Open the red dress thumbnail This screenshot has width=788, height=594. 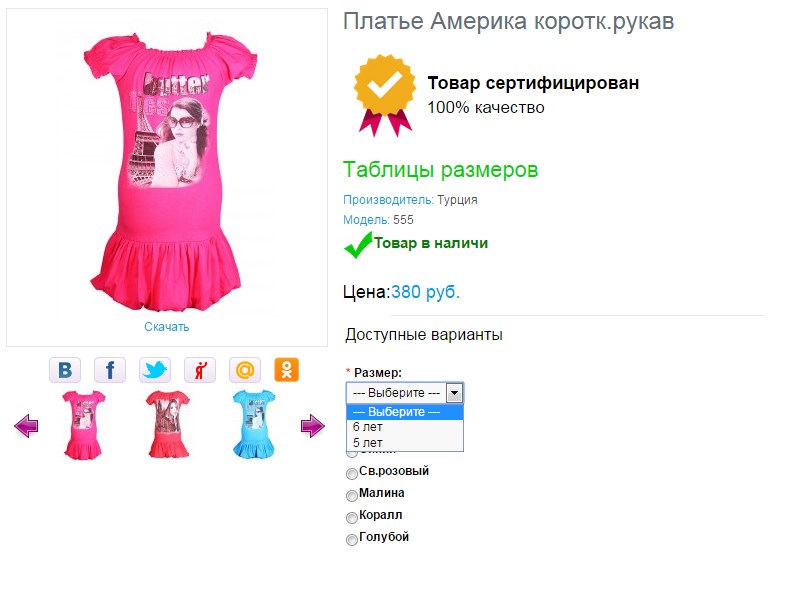point(169,425)
